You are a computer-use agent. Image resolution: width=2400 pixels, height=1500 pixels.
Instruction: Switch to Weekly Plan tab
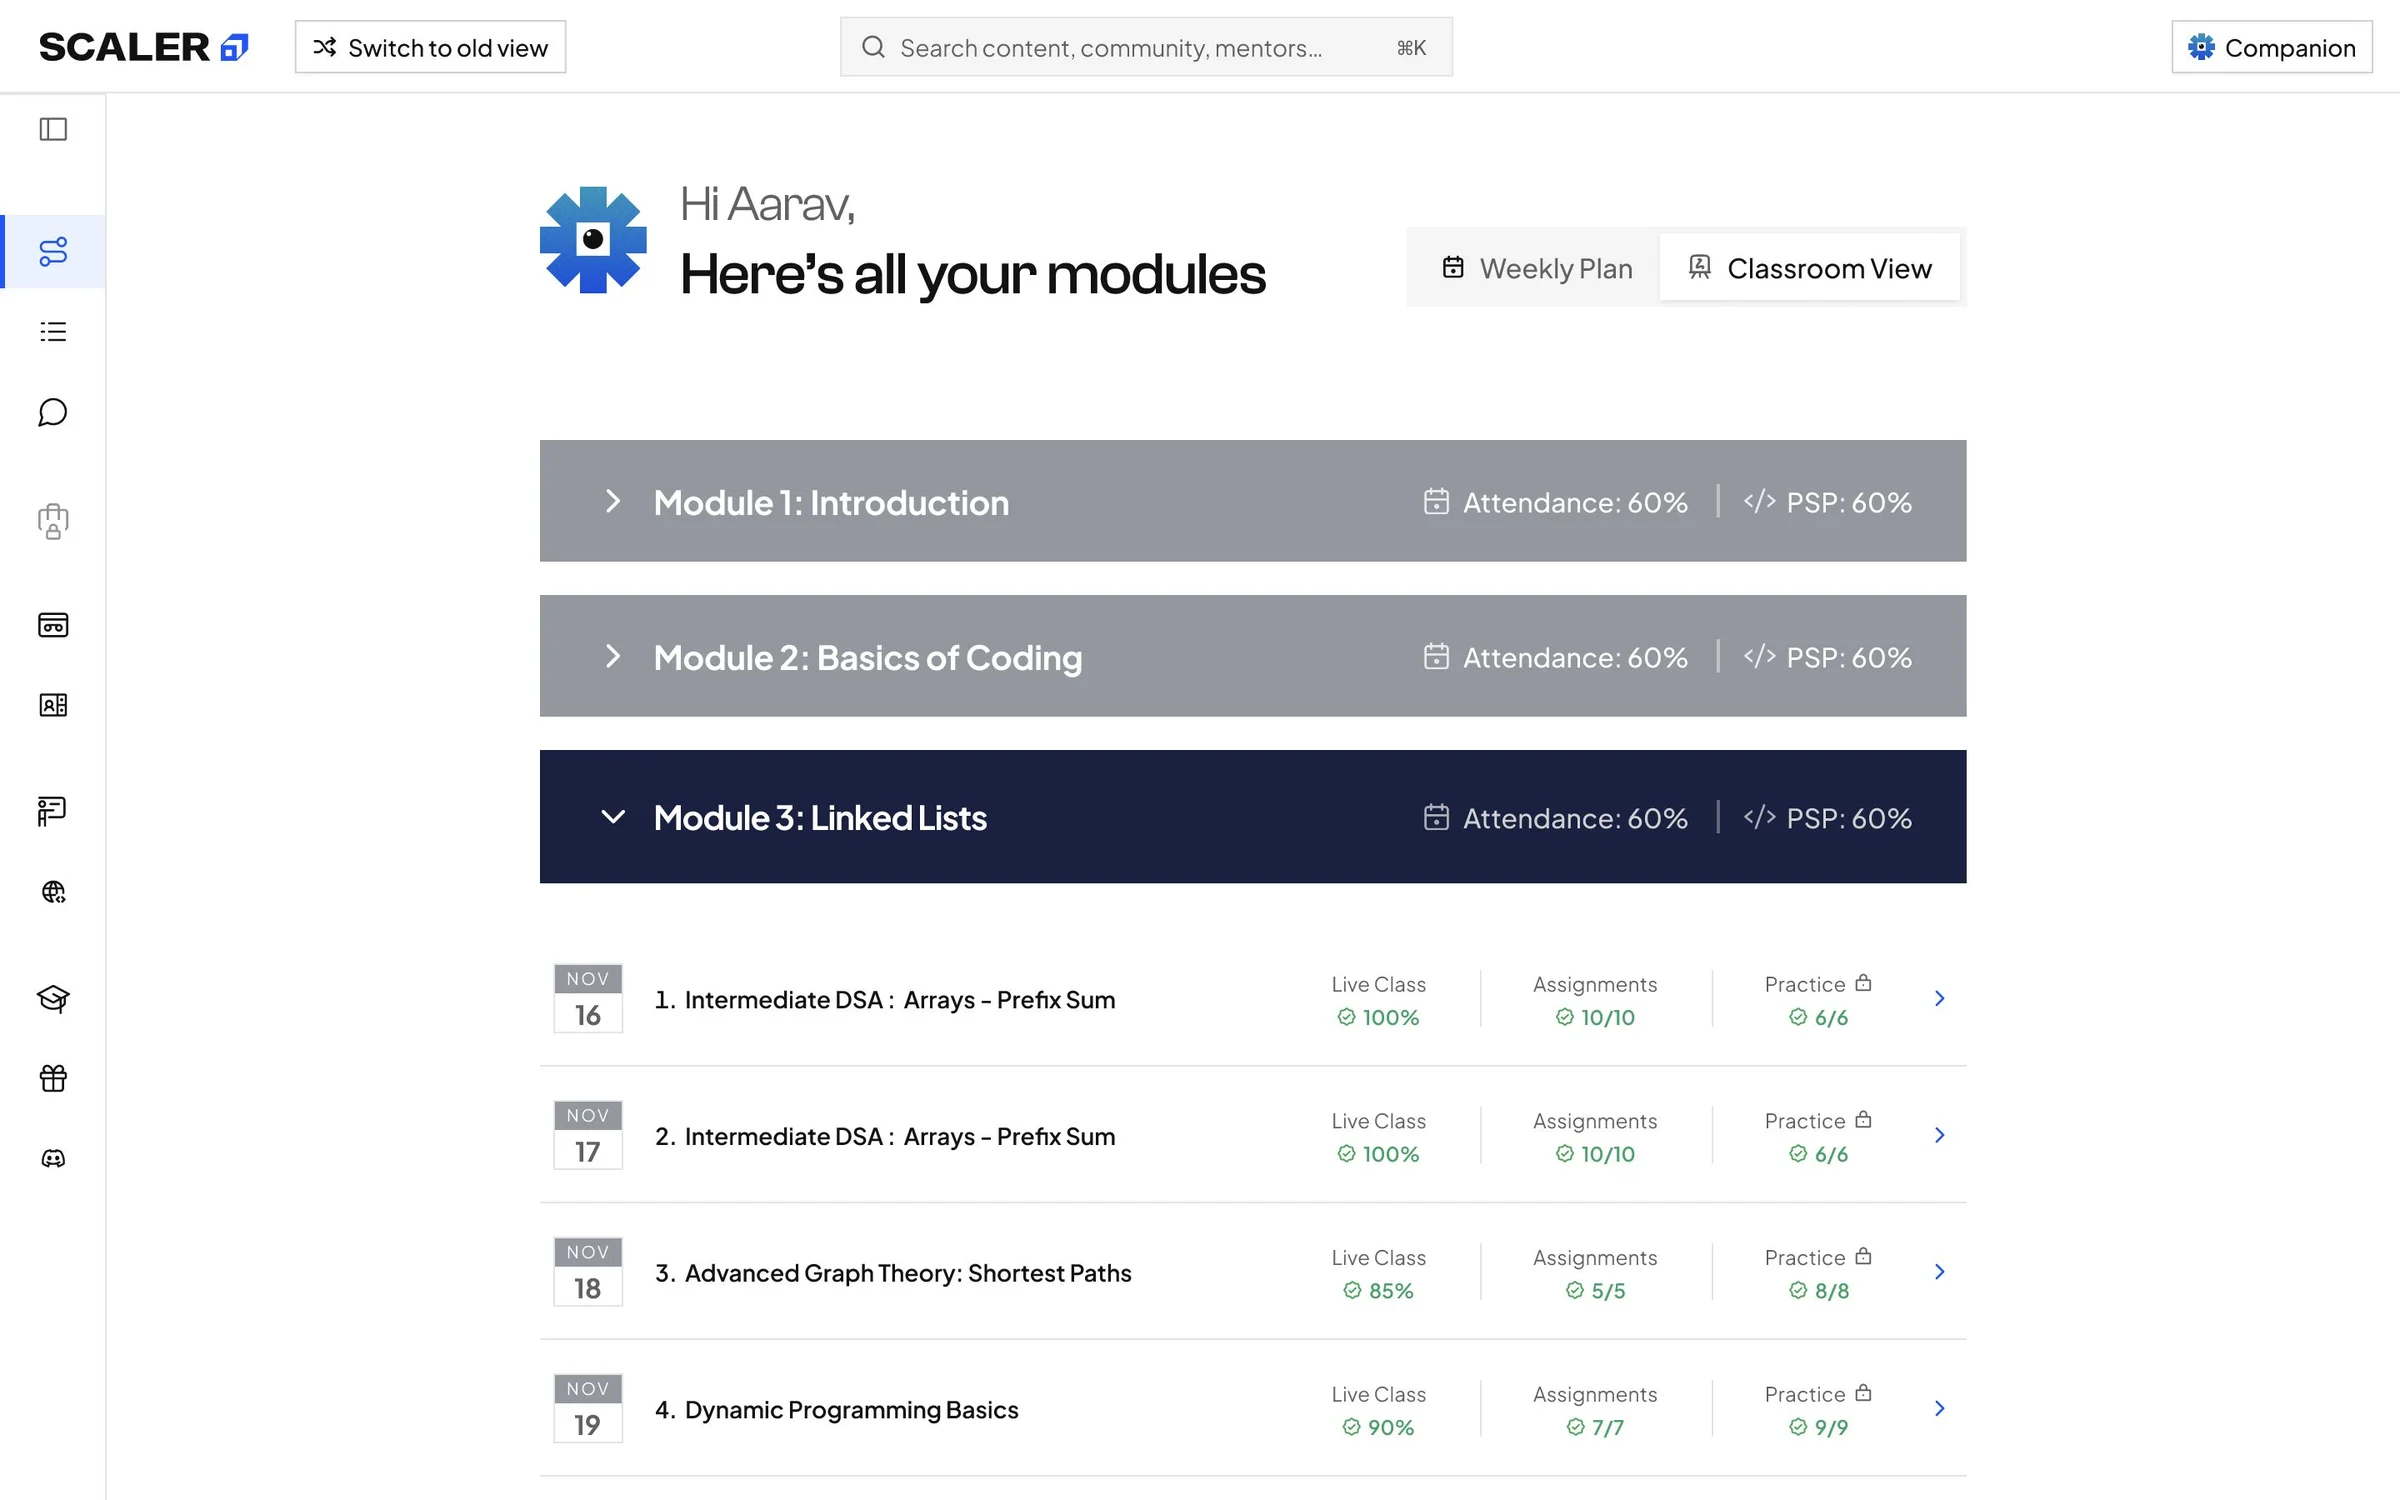[1536, 268]
